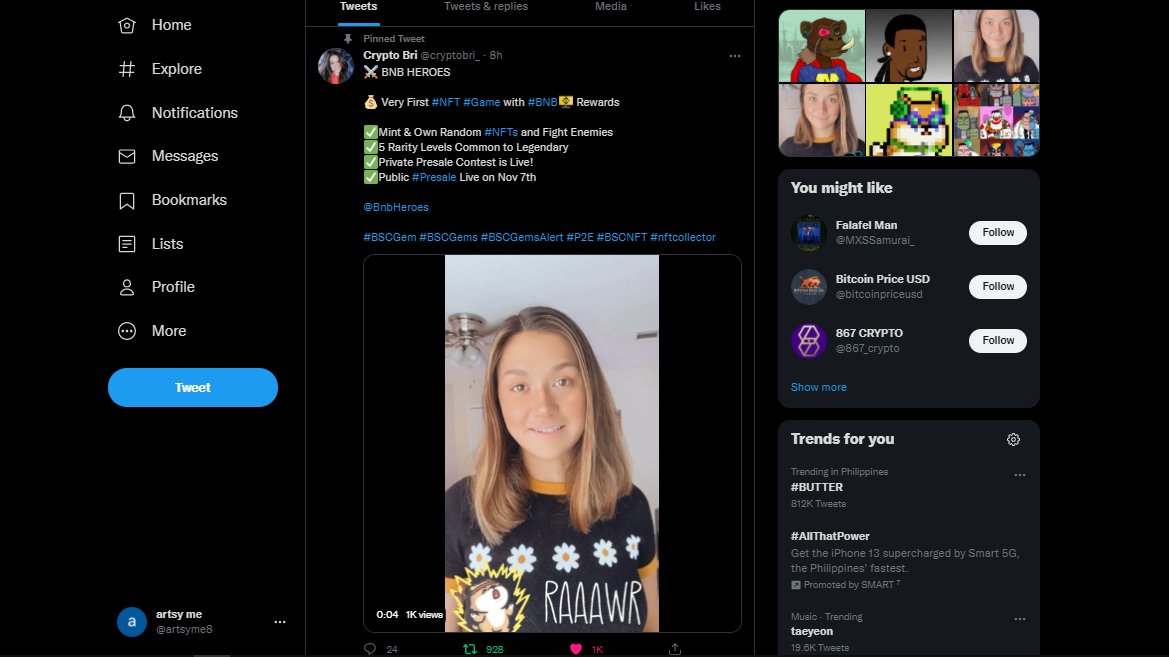Open the #BUTTER trend
1169x657 pixels.
pyautogui.click(x=817, y=487)
